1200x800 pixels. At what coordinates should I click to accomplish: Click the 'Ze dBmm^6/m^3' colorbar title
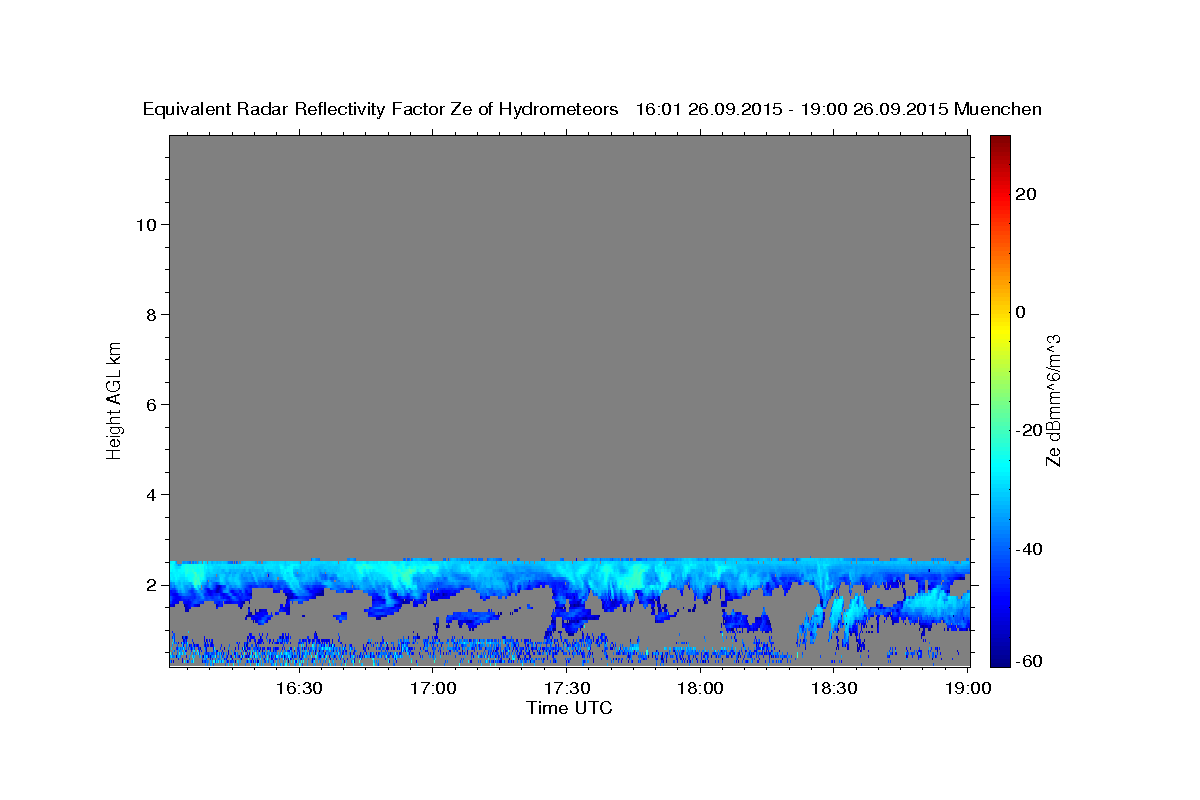point(1053,400)
